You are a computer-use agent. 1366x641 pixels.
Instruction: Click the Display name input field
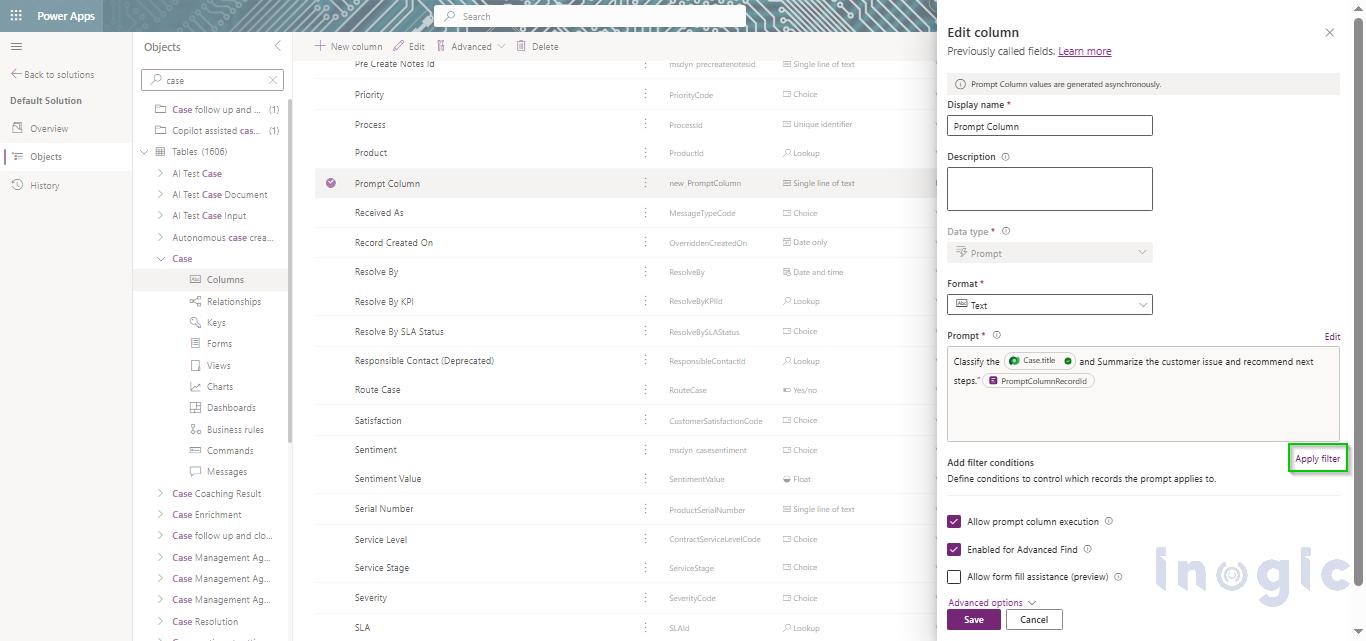coord(1050,126)
